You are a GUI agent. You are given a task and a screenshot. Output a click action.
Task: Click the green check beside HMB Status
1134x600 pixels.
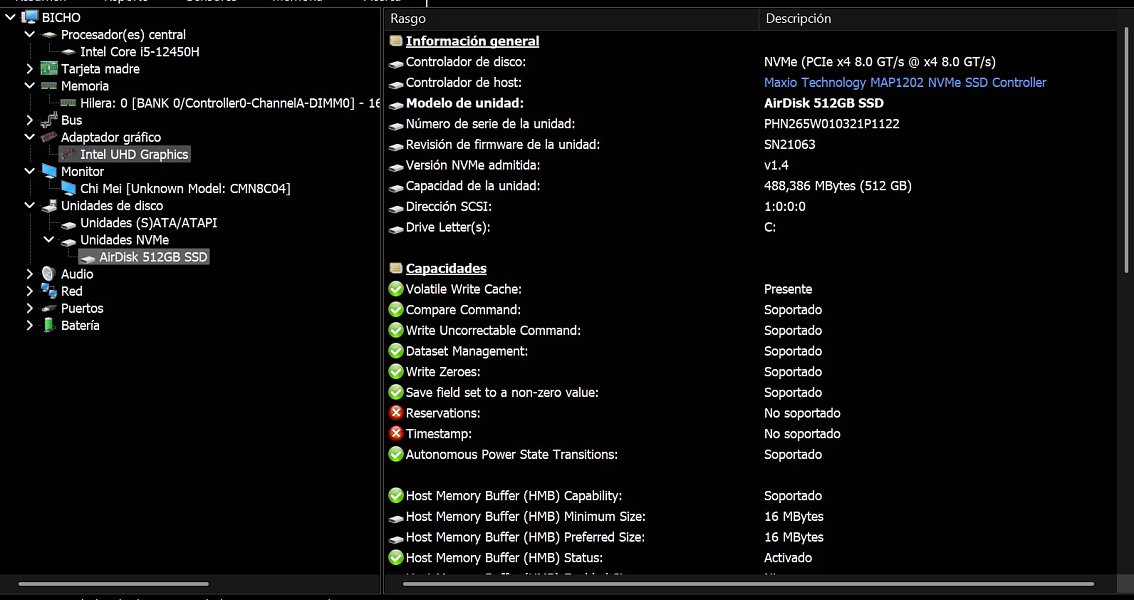pos(396,557)
